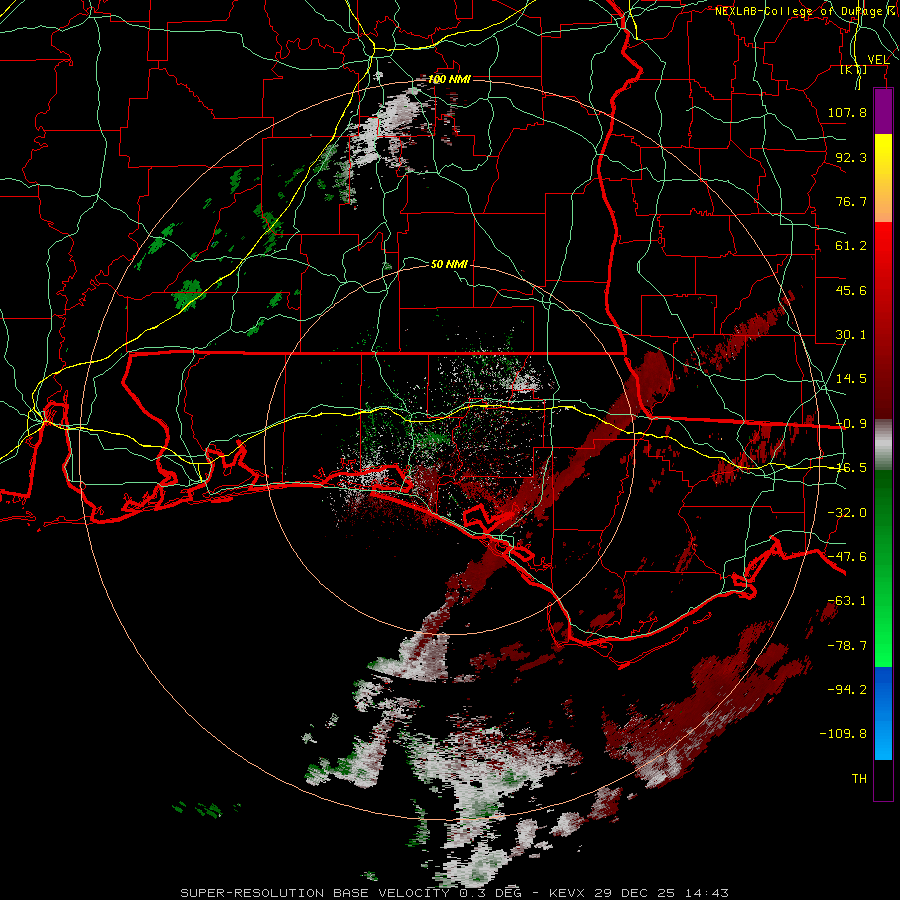Image resolution: width=900 pixels, height=900 pixels.
Task: Click the "100 NMI" range ring label
Action: point(449,79)
